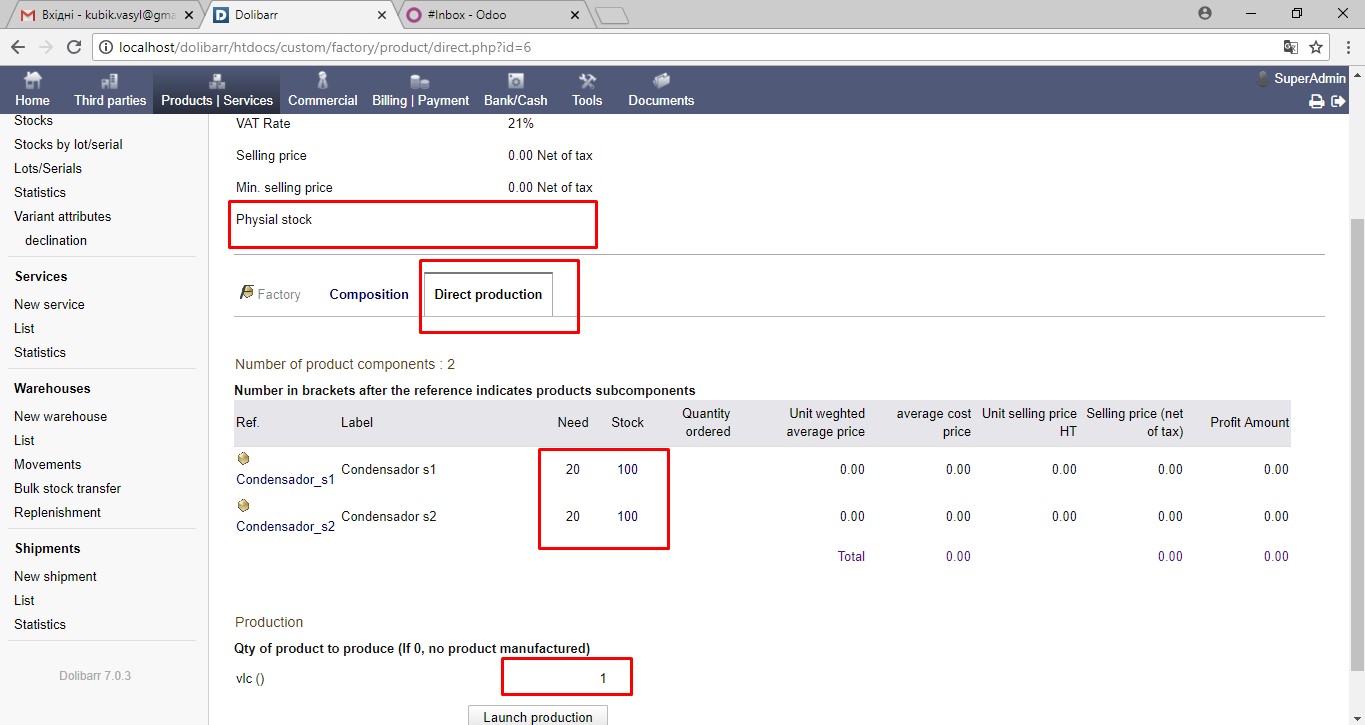Open the Google Translate icon in address bar

[x=1290, y=46]
